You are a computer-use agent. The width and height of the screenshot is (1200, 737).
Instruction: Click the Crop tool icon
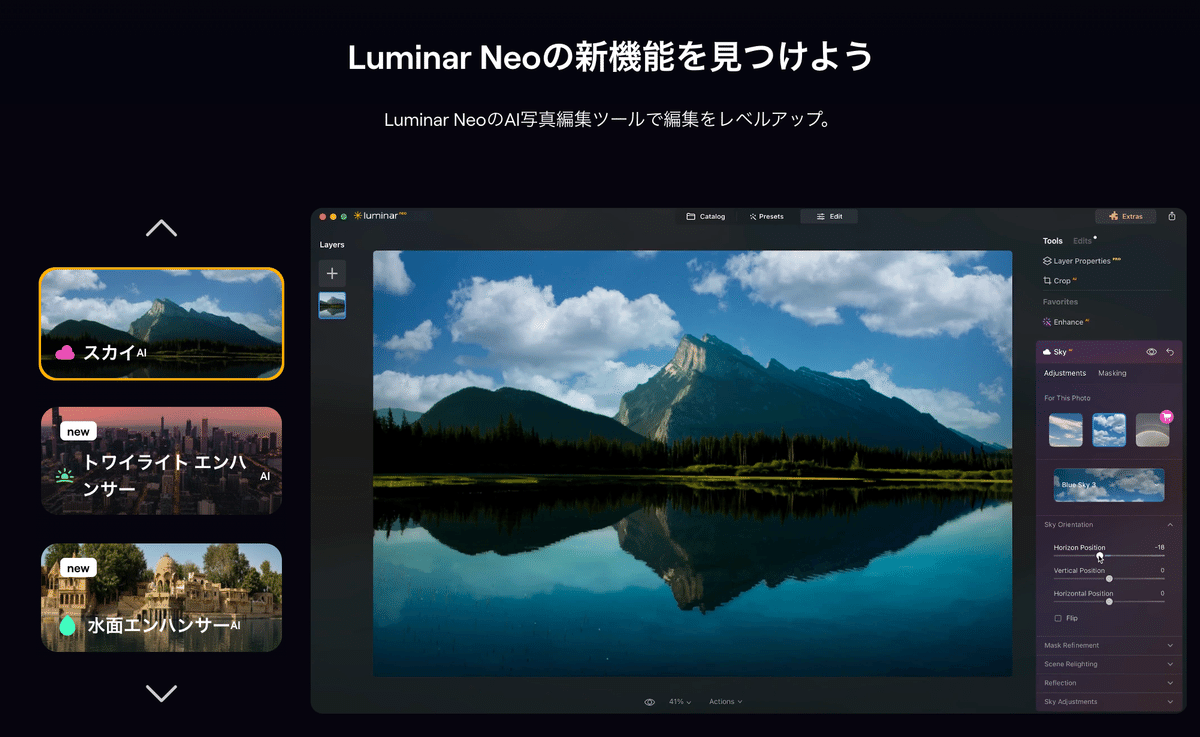point(1047,281)
